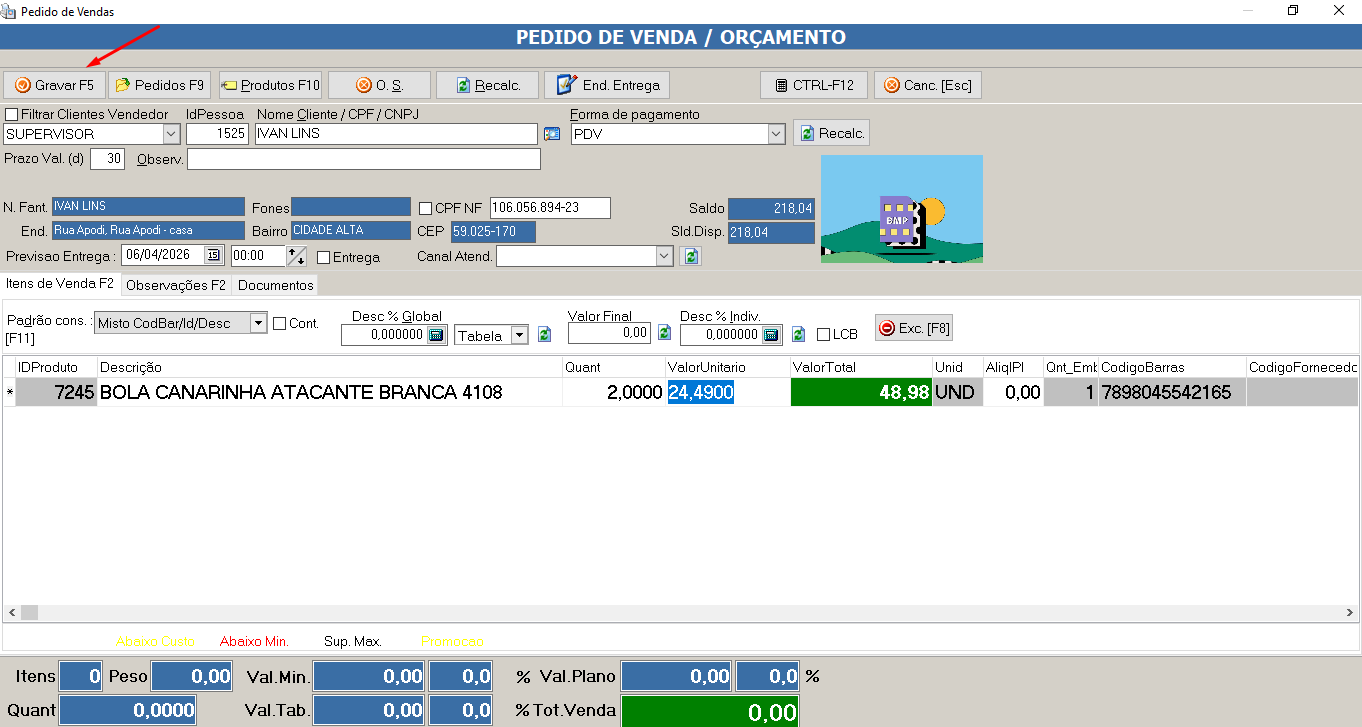The height and width of the screenshot is (727, 1362).
Task: Open Pedidos F9 orders list
Action: [x=160, y=85]
